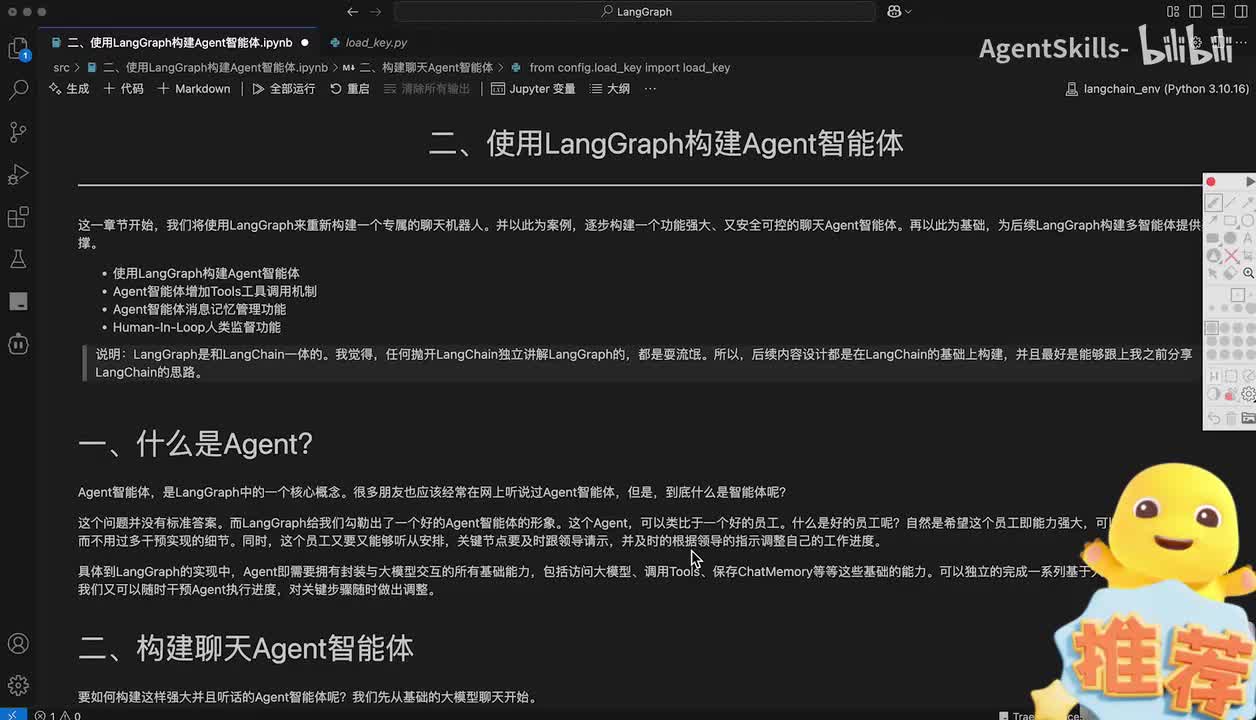
Task: Click the LangGraph search box in title bar
Action: [635, 12]
